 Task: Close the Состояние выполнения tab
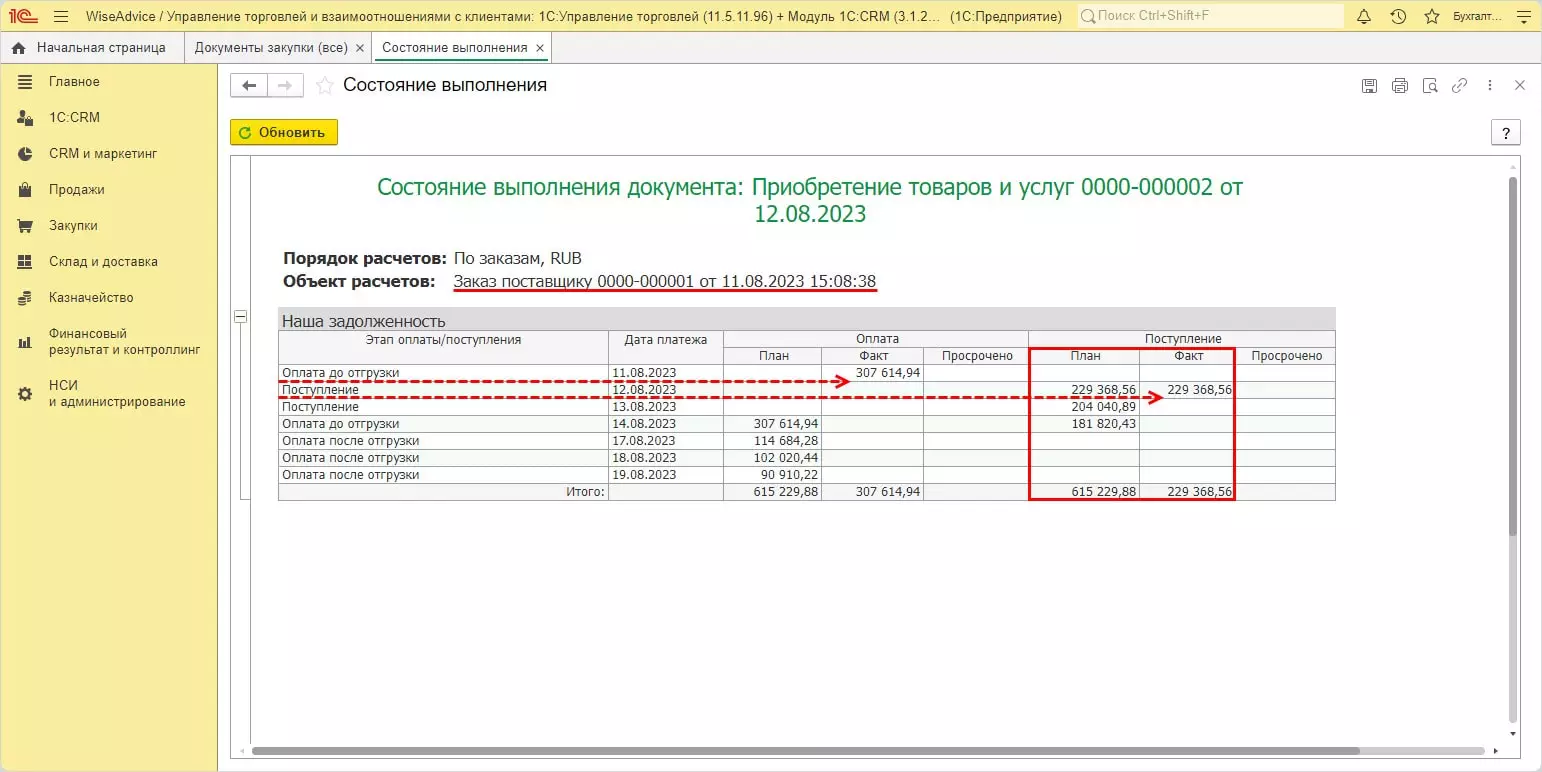click(x=540, y=48)
